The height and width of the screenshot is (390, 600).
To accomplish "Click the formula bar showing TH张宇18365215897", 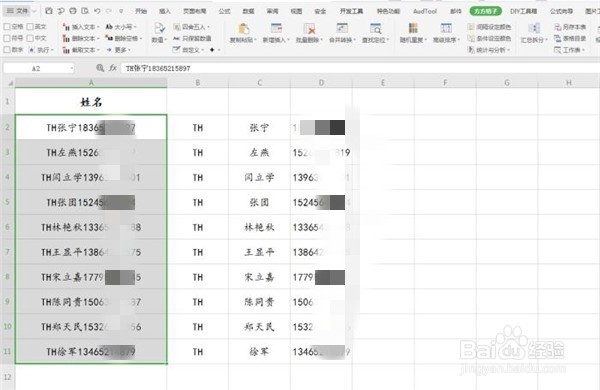I will click(360, 68).
